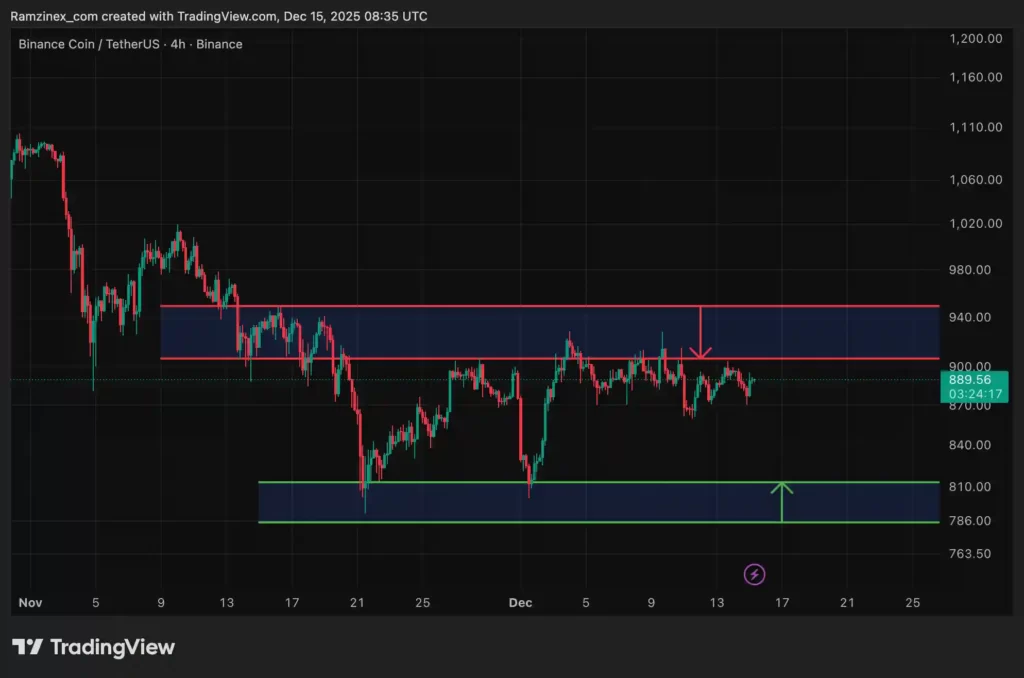Click the purple lightning bolt icon
The image size is (1024, 678).
pyautogui.click(x=755, y=574)
